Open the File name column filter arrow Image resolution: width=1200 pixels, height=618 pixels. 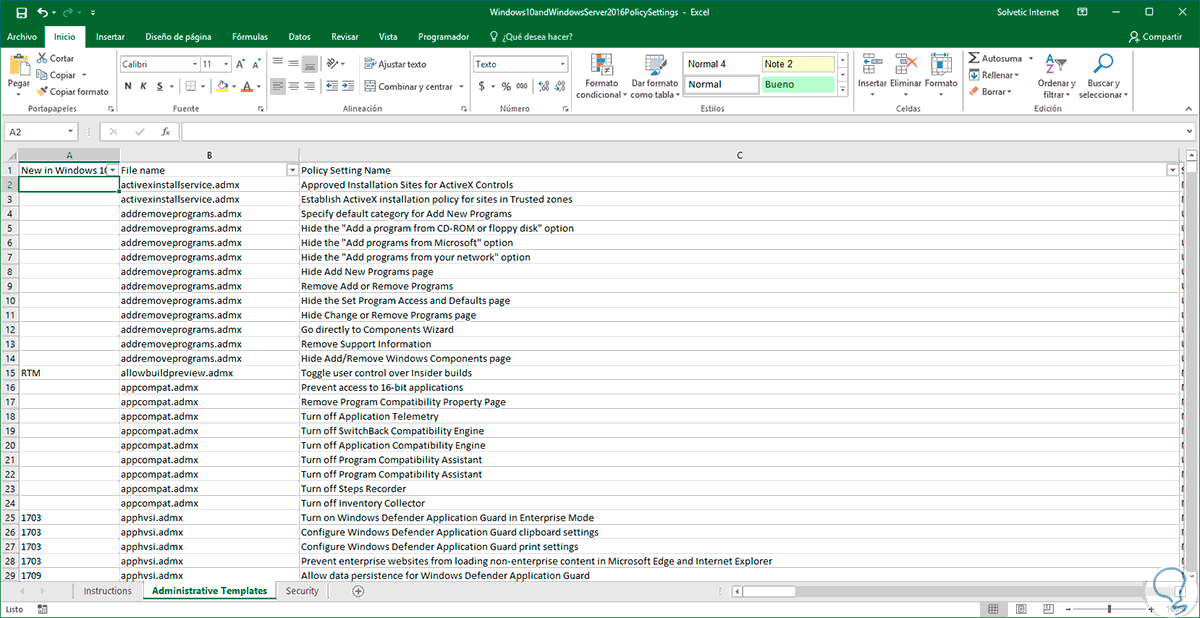(x=292, y=170)
